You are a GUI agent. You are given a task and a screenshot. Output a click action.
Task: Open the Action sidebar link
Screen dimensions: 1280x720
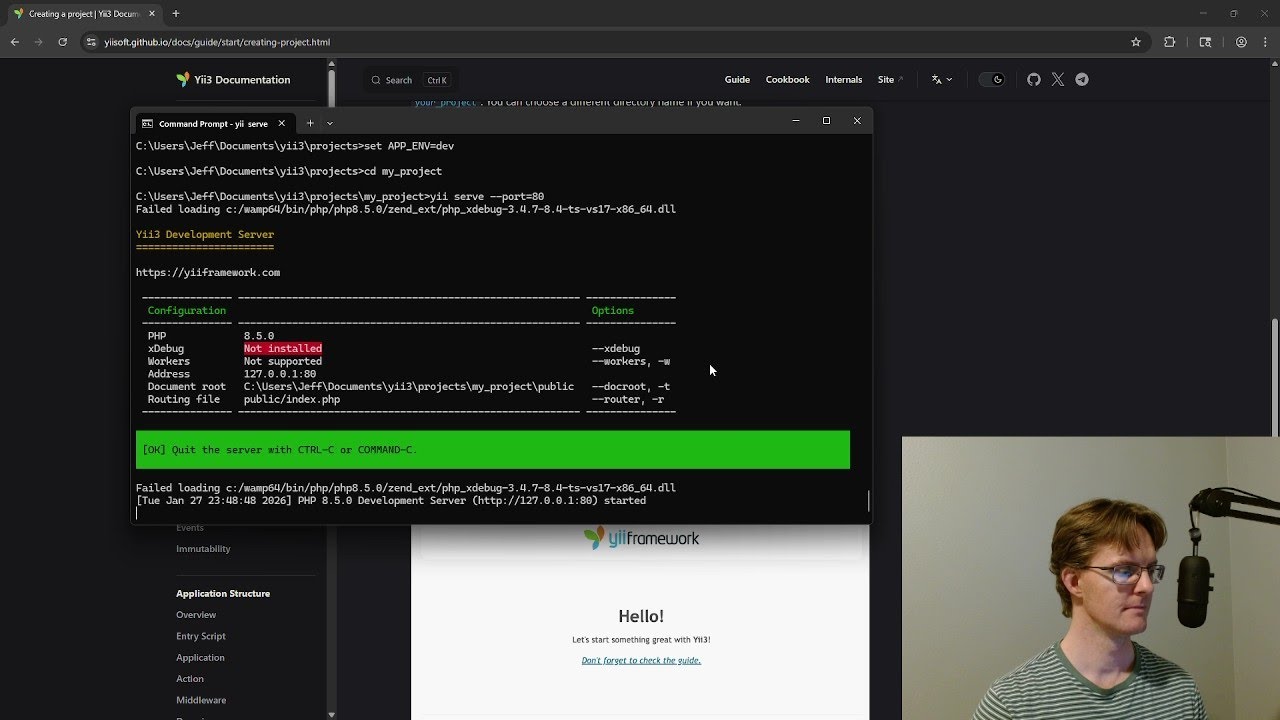click(x=190, y=679)
